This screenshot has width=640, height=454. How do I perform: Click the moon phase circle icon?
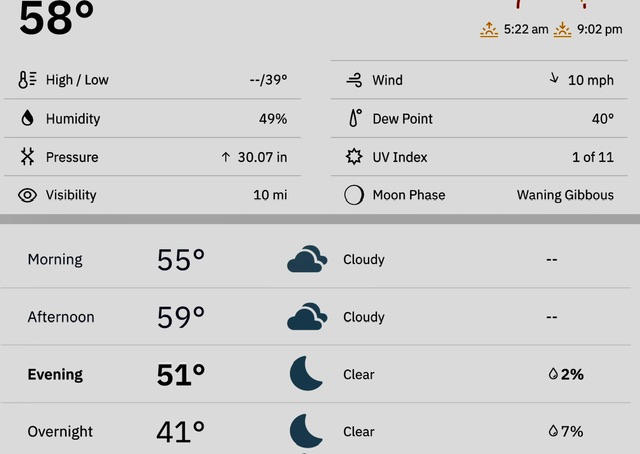pos(353,195)
